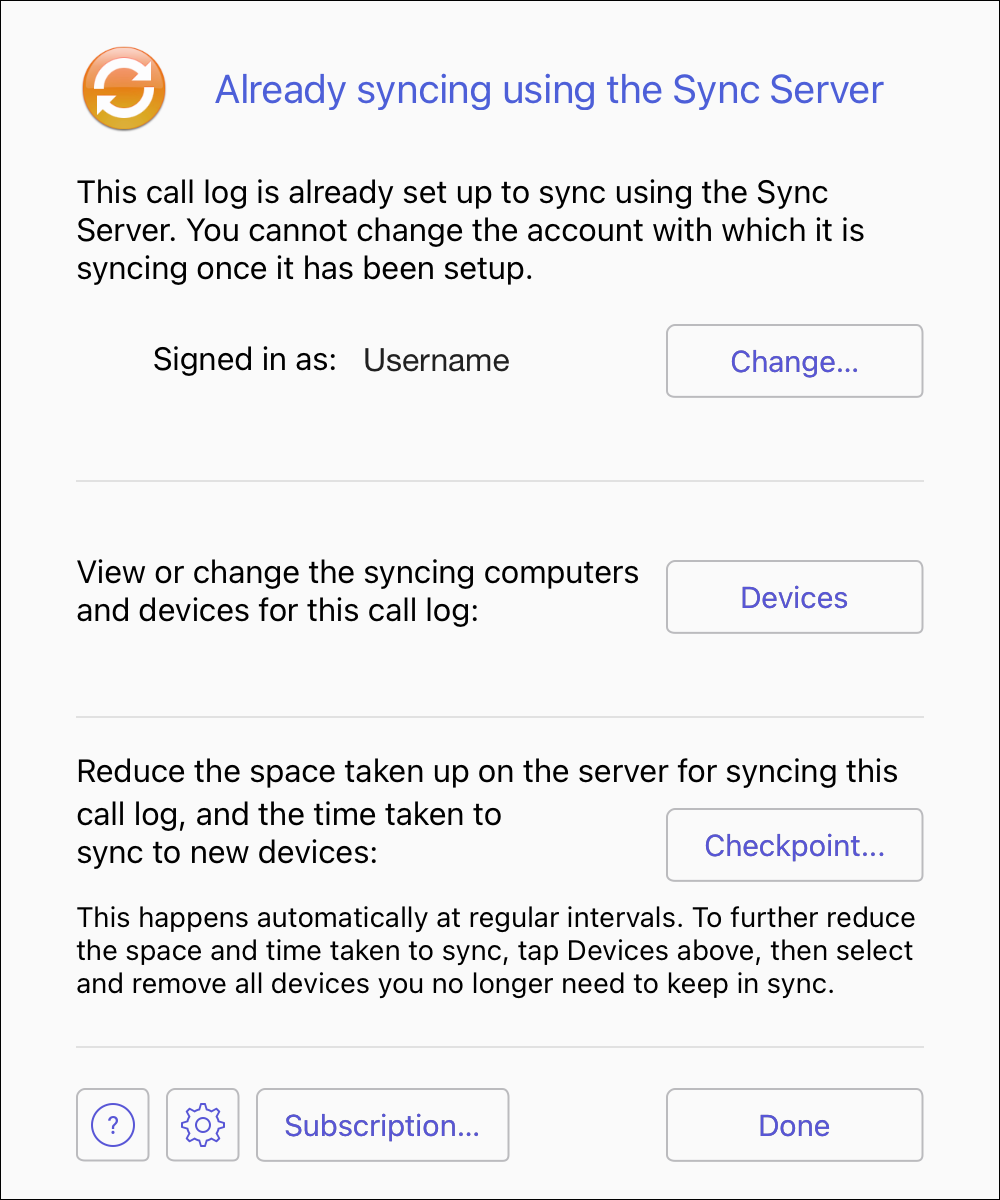Image resolution: width=1000 pixels, height=1200 pixels.
Task: Open sync settings via the gear icon
Action: coord(203,1126)
